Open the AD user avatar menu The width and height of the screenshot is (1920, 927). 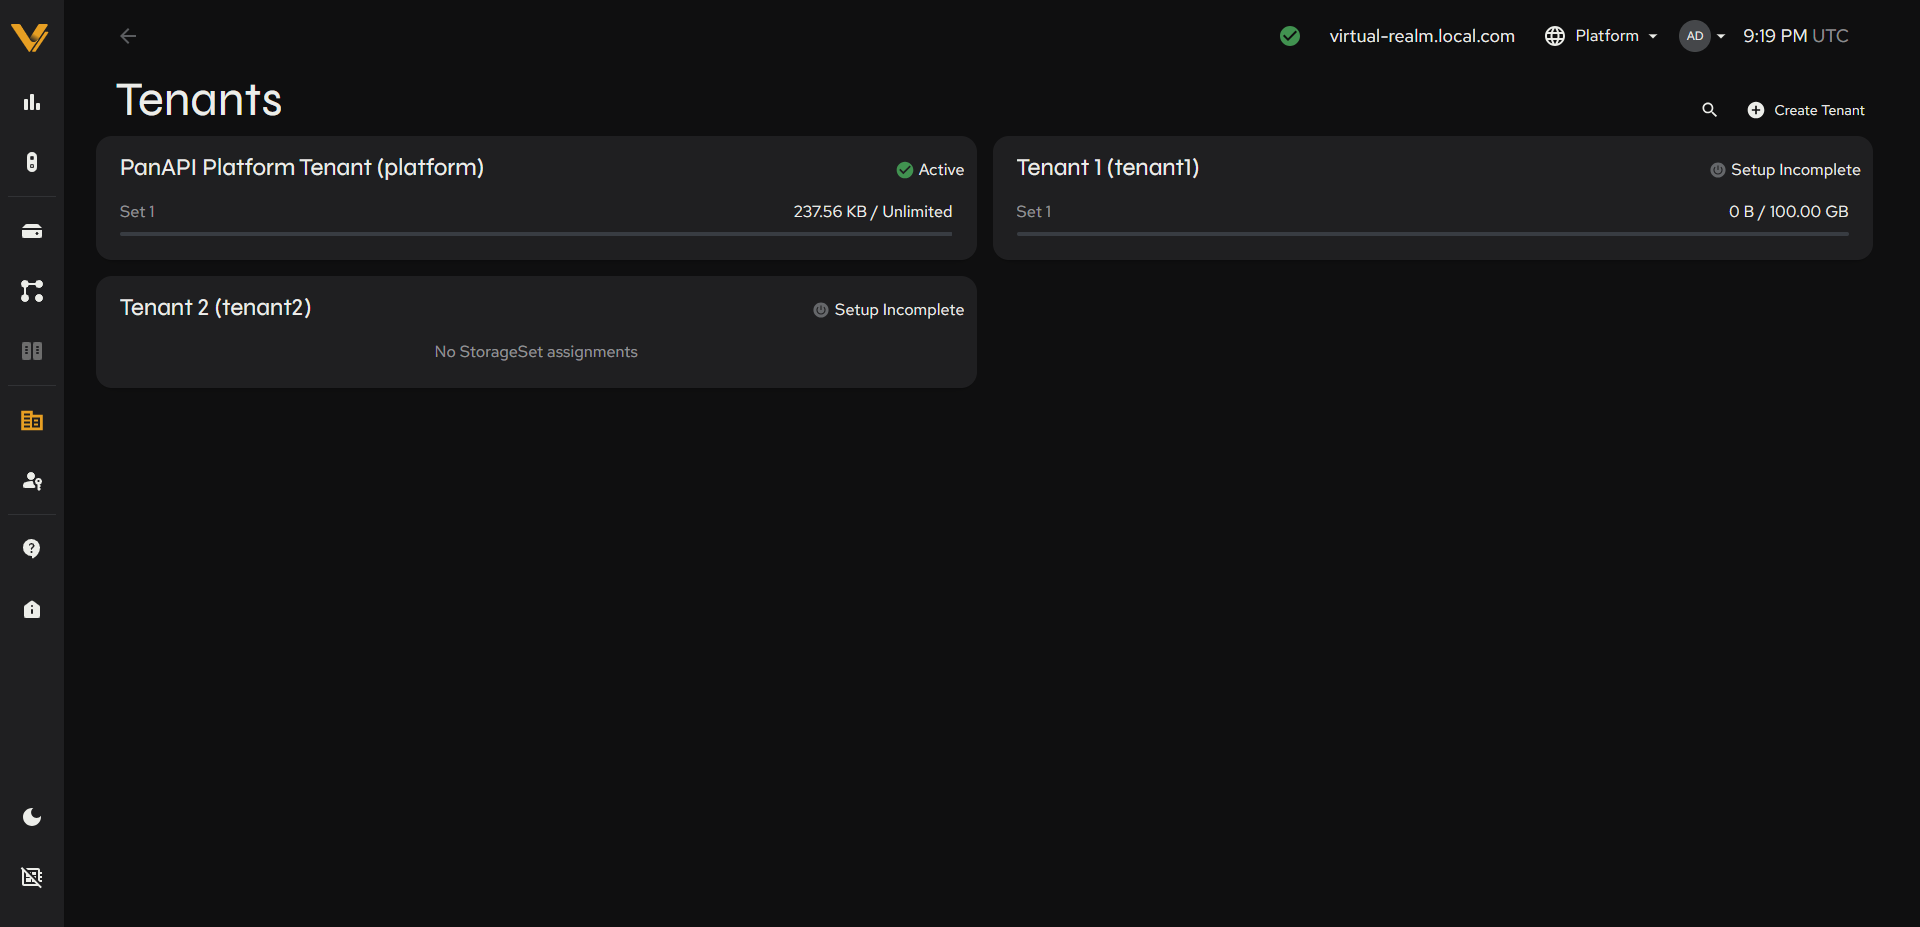point(1702,36)
